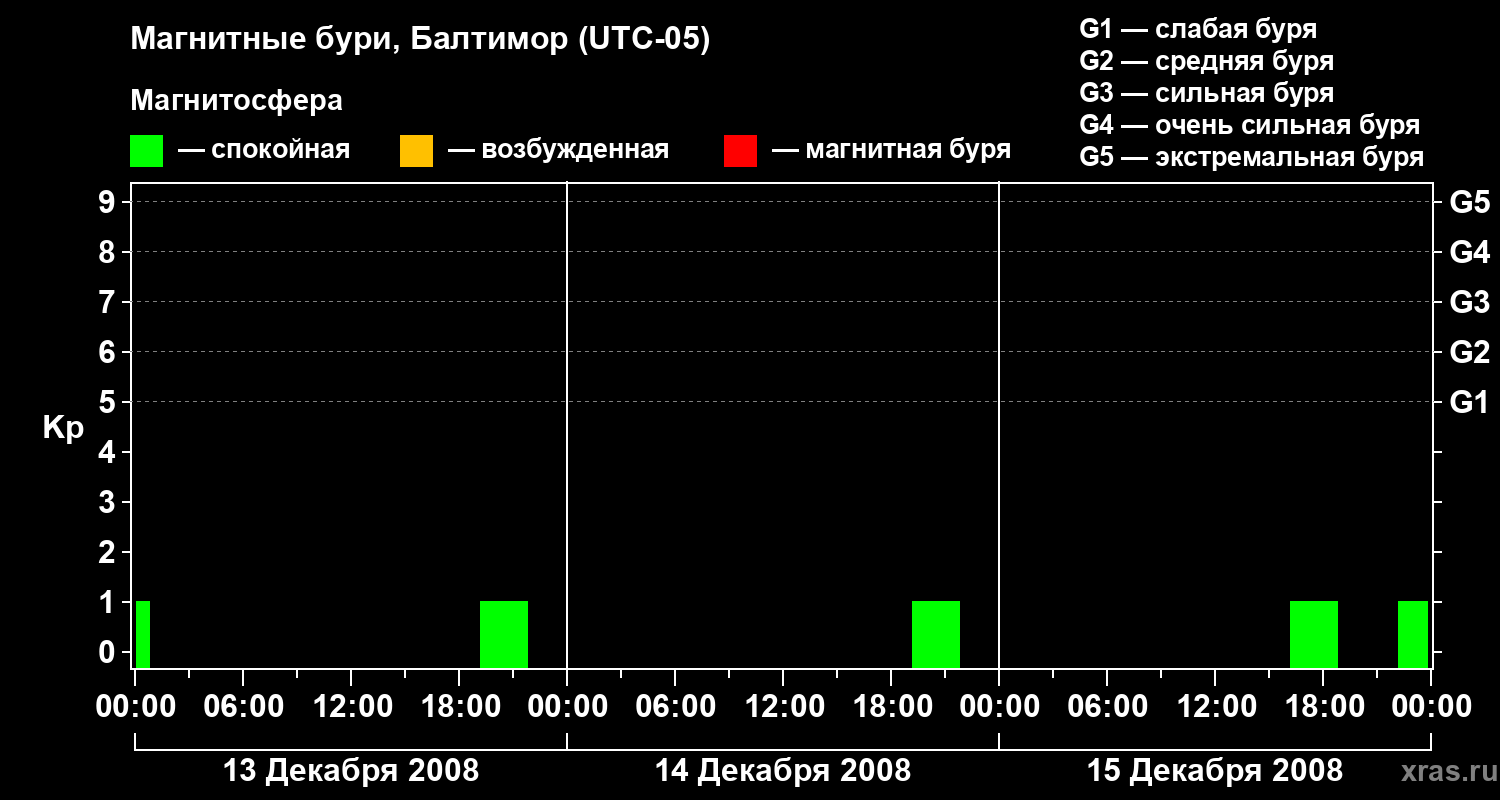The image size is (1500, 800).
Task: Click the '— спокойная' legend label
Action: tap(264, 150)
